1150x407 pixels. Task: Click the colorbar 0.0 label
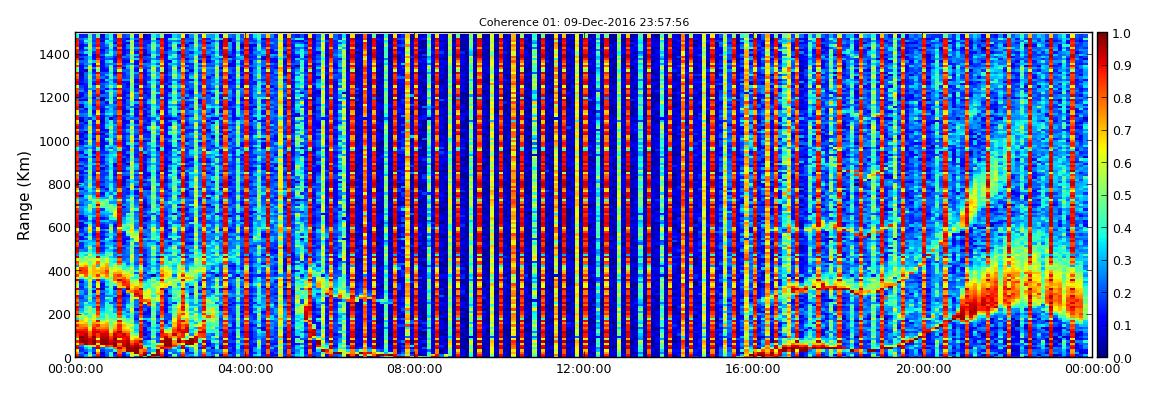coord(1121,357)
